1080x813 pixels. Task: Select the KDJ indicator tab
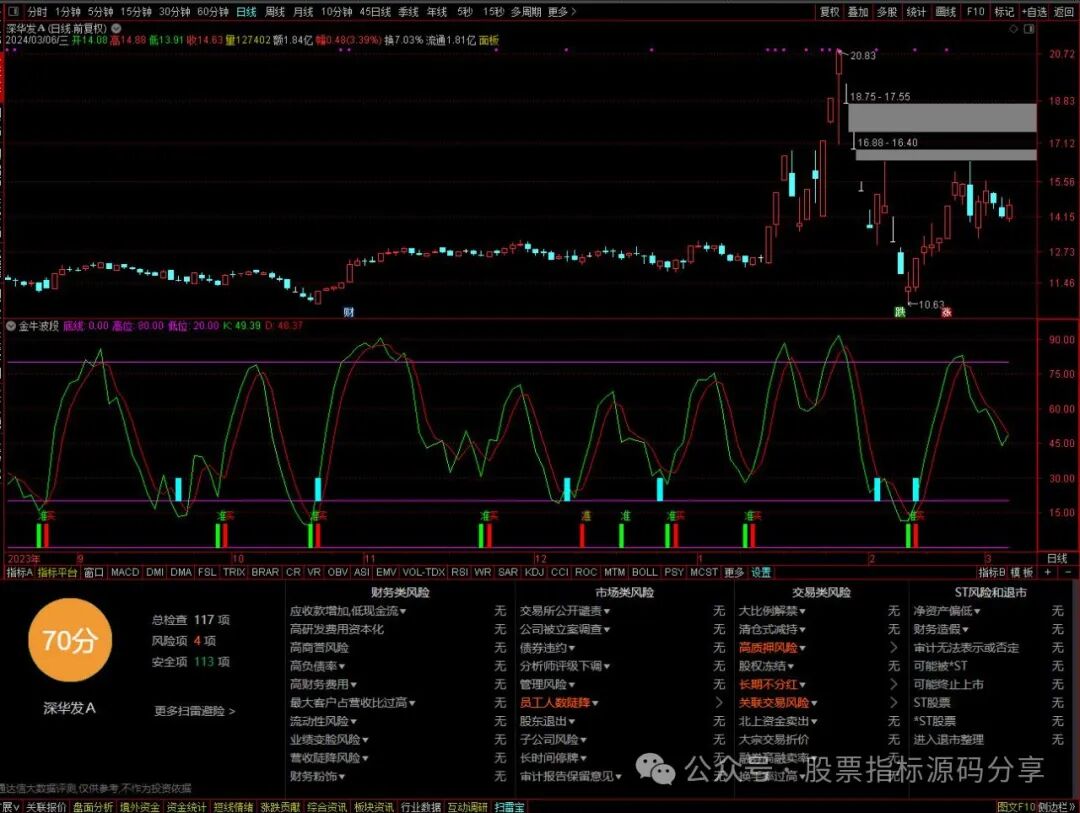(534, 572)
